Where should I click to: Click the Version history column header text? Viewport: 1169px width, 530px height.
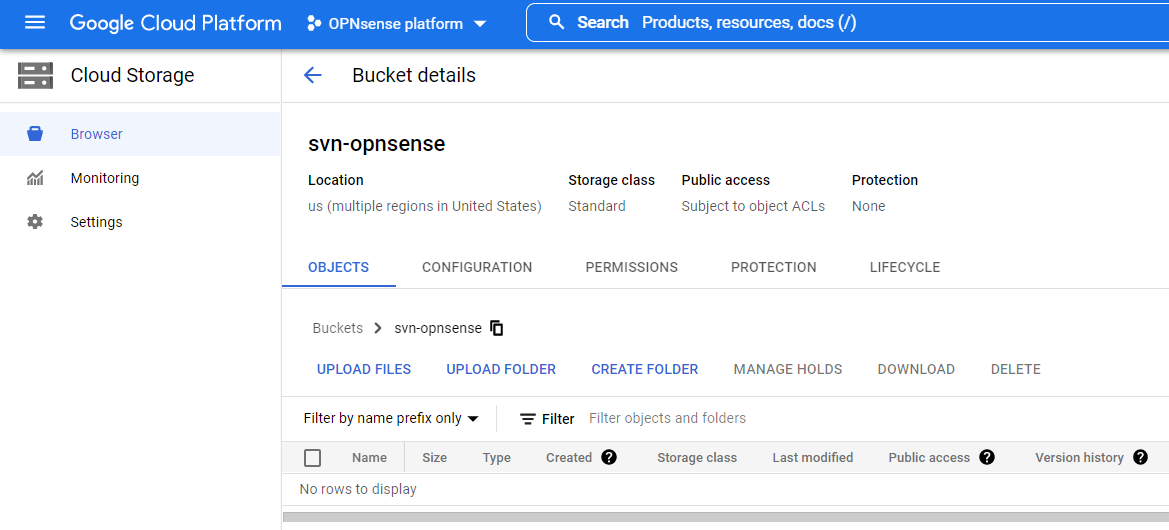pyautogui.click(x=1080, y=458)
